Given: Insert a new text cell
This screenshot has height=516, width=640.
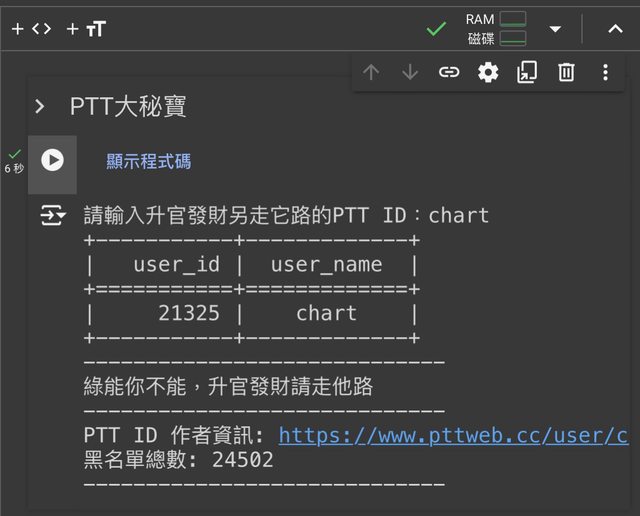Looking at the screenshot, I should click(x=86, y=29).
